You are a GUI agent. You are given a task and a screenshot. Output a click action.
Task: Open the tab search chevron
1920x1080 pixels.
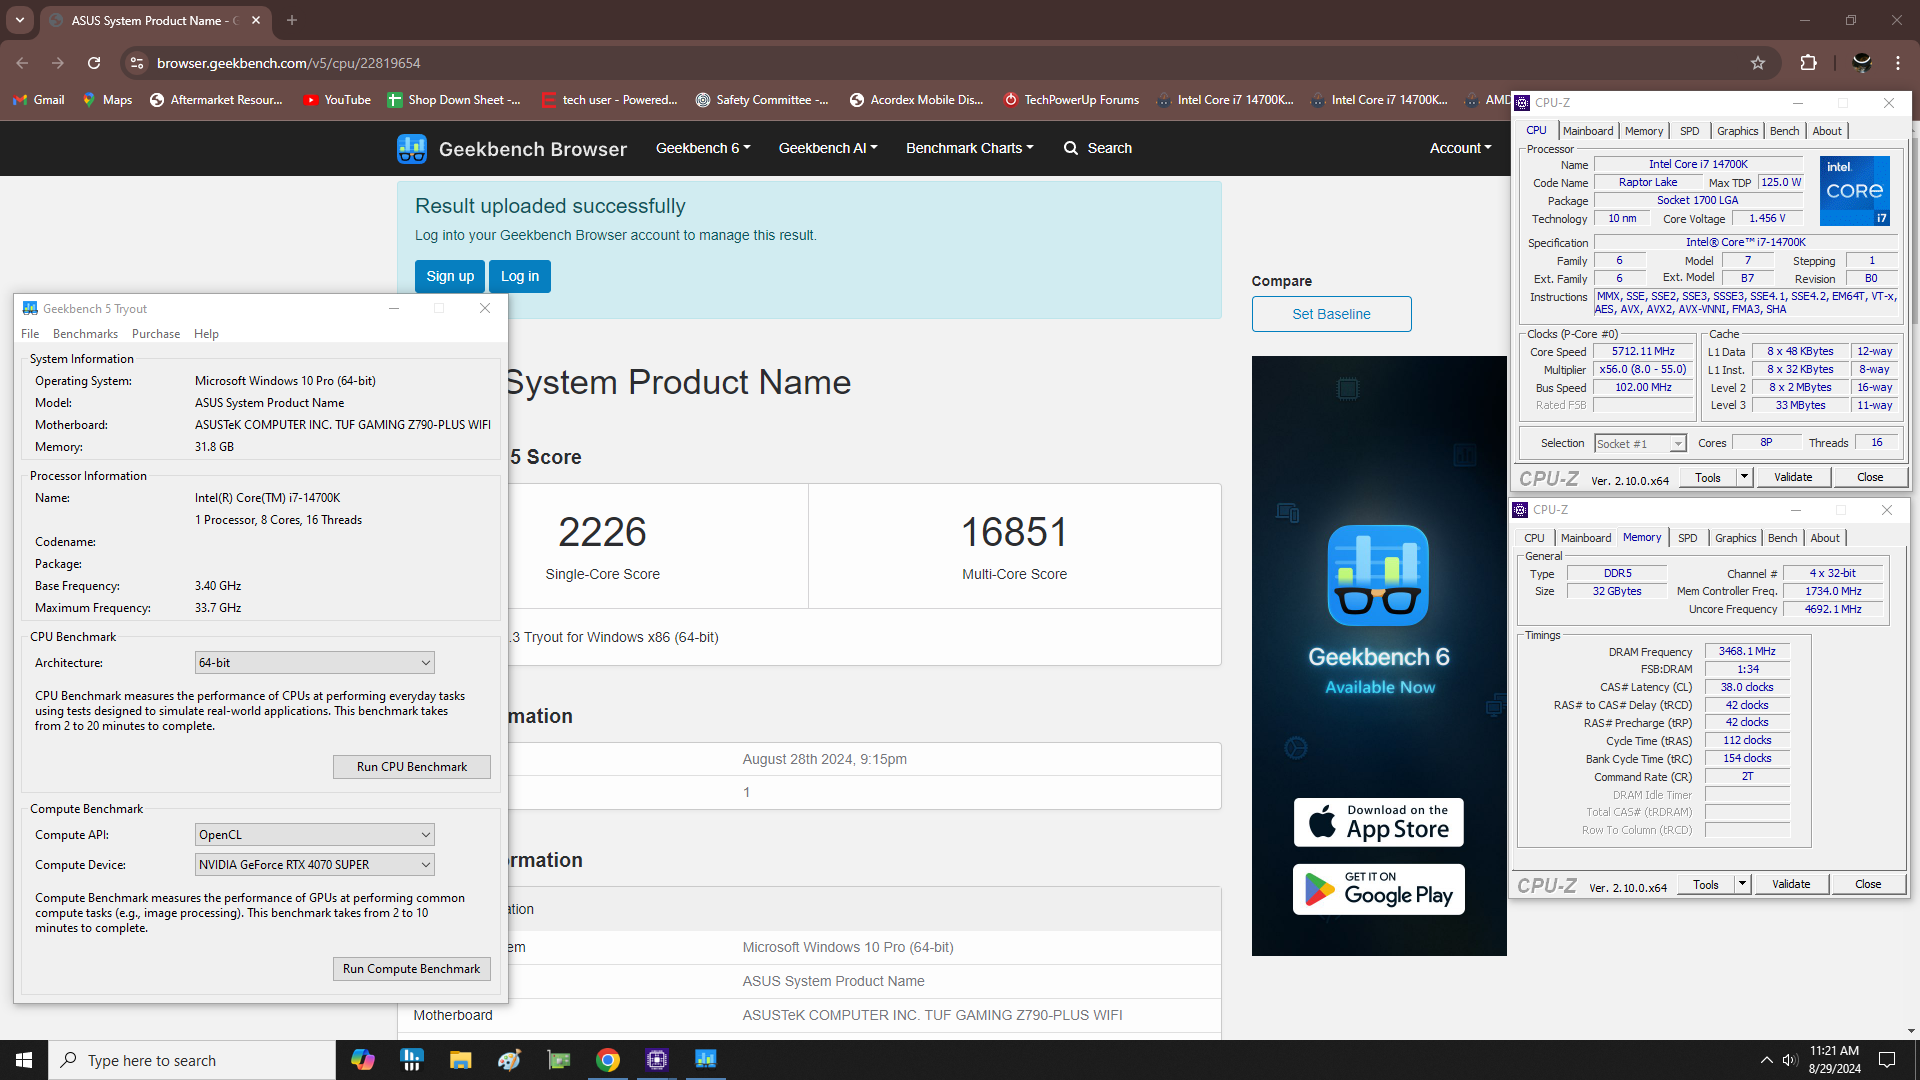20,20
